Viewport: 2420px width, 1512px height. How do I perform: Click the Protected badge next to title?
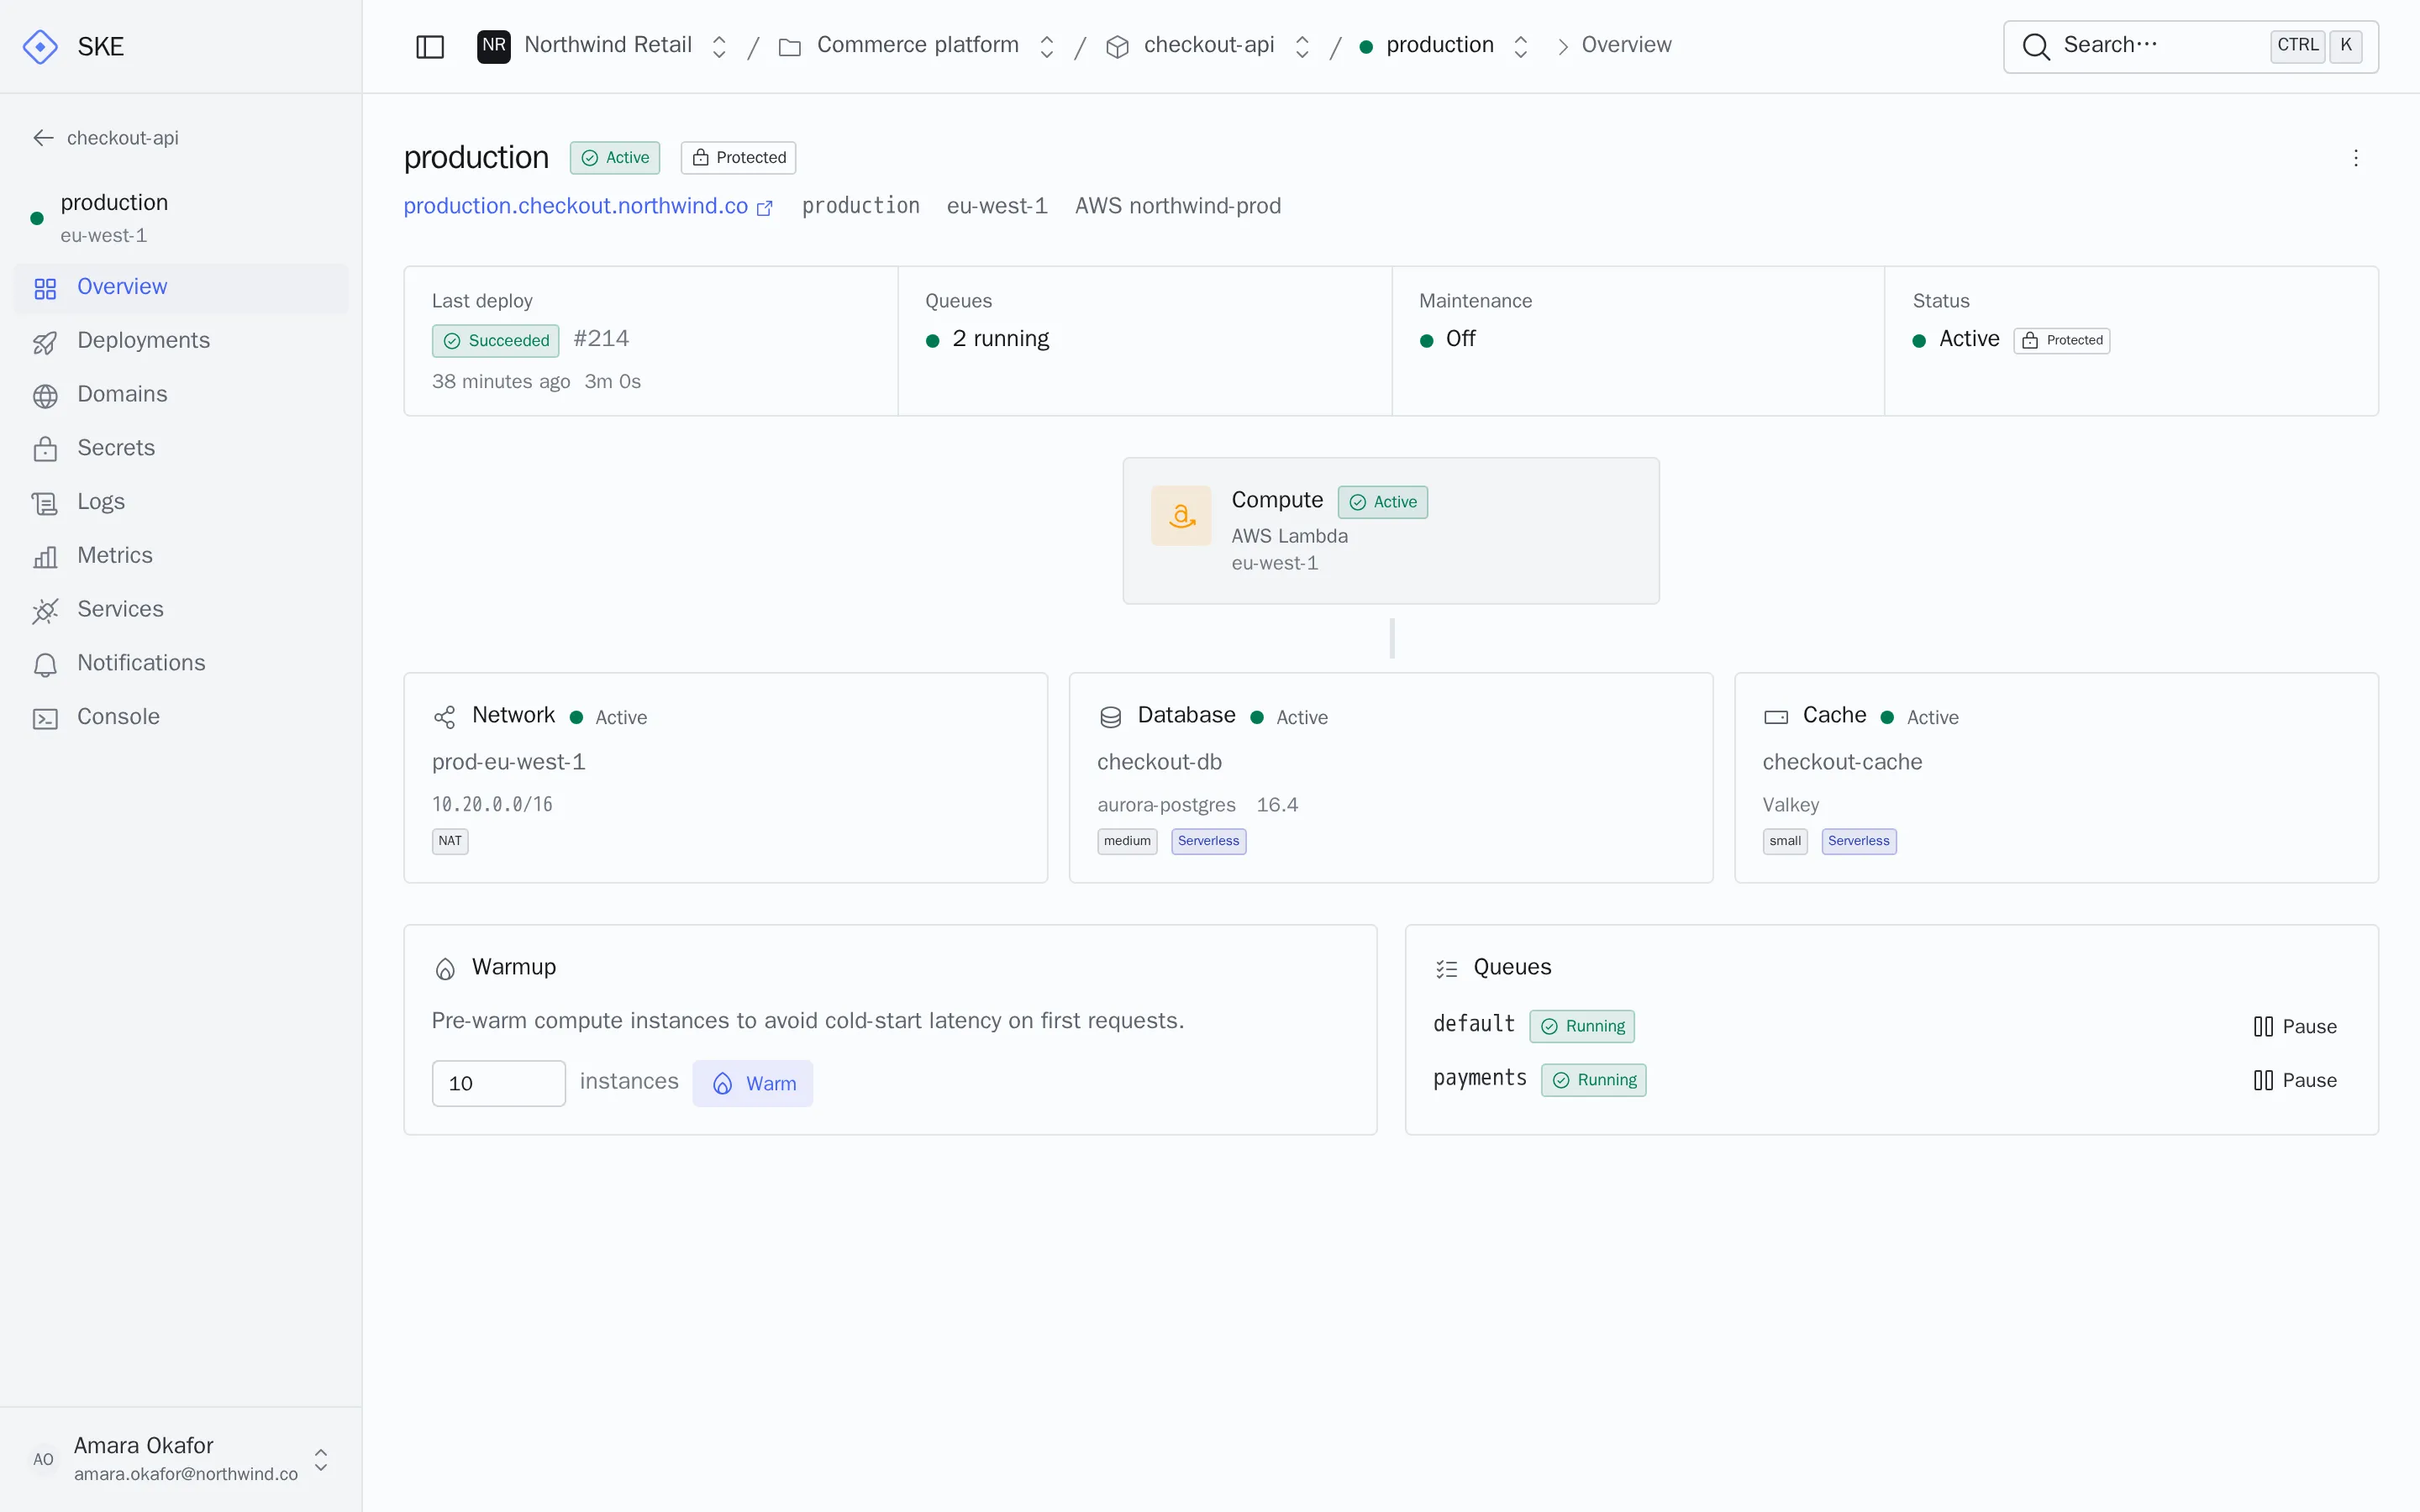pos(738,158)
